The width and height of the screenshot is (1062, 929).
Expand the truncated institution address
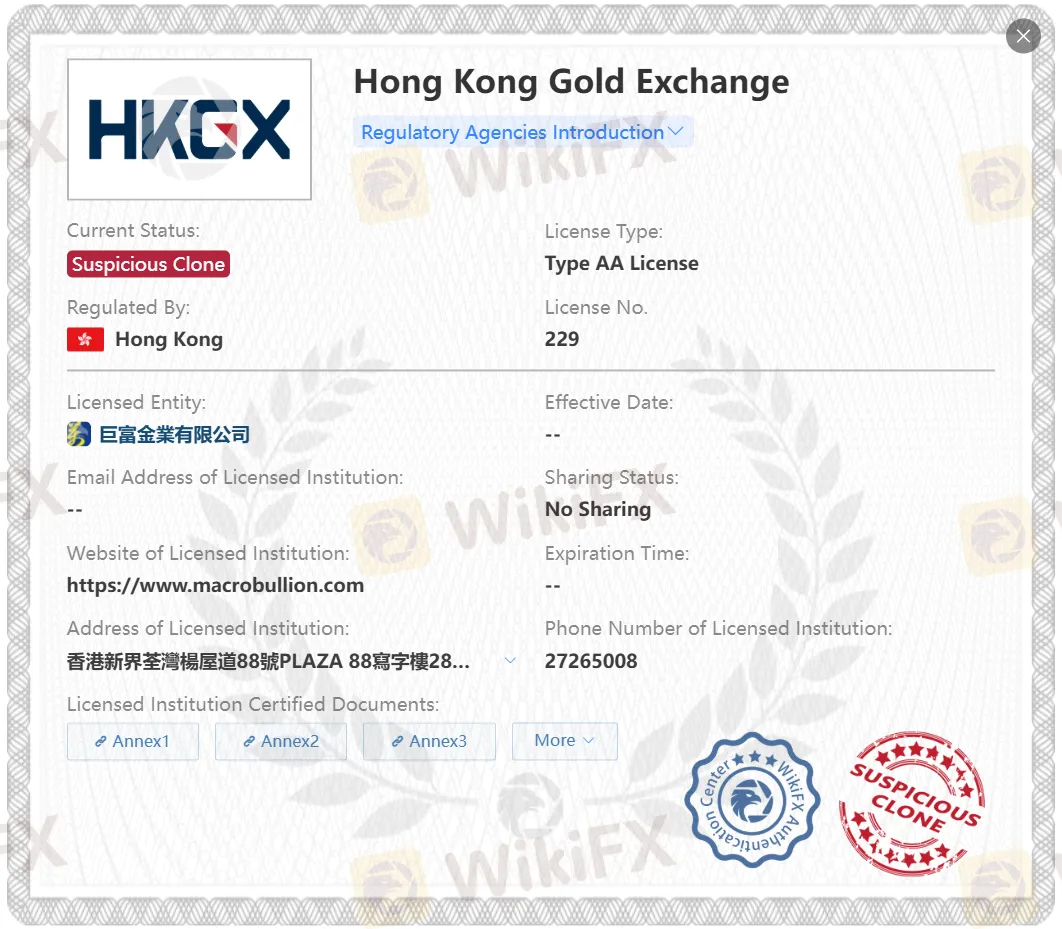pyautogui.click(x=511, y=660)
